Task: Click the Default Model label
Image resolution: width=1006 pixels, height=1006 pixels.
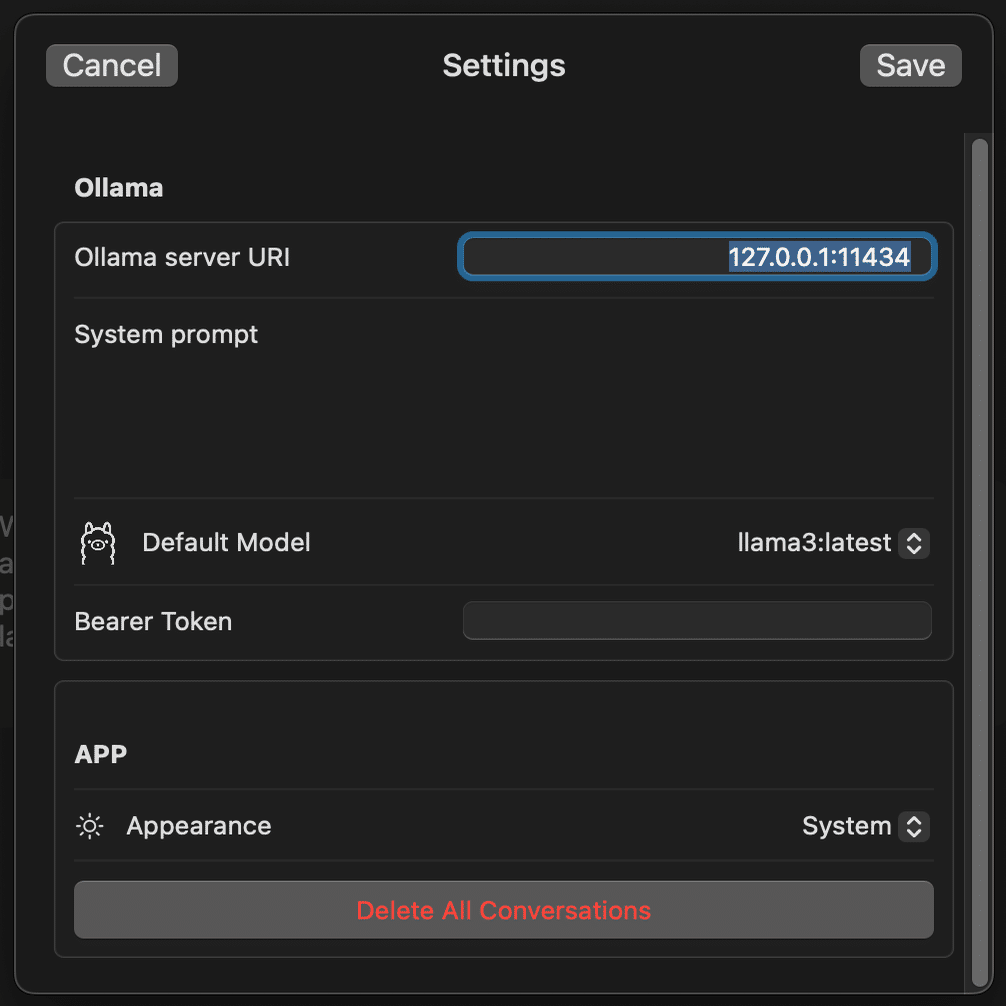Action: pyautogui.click(x=226, y=543)
